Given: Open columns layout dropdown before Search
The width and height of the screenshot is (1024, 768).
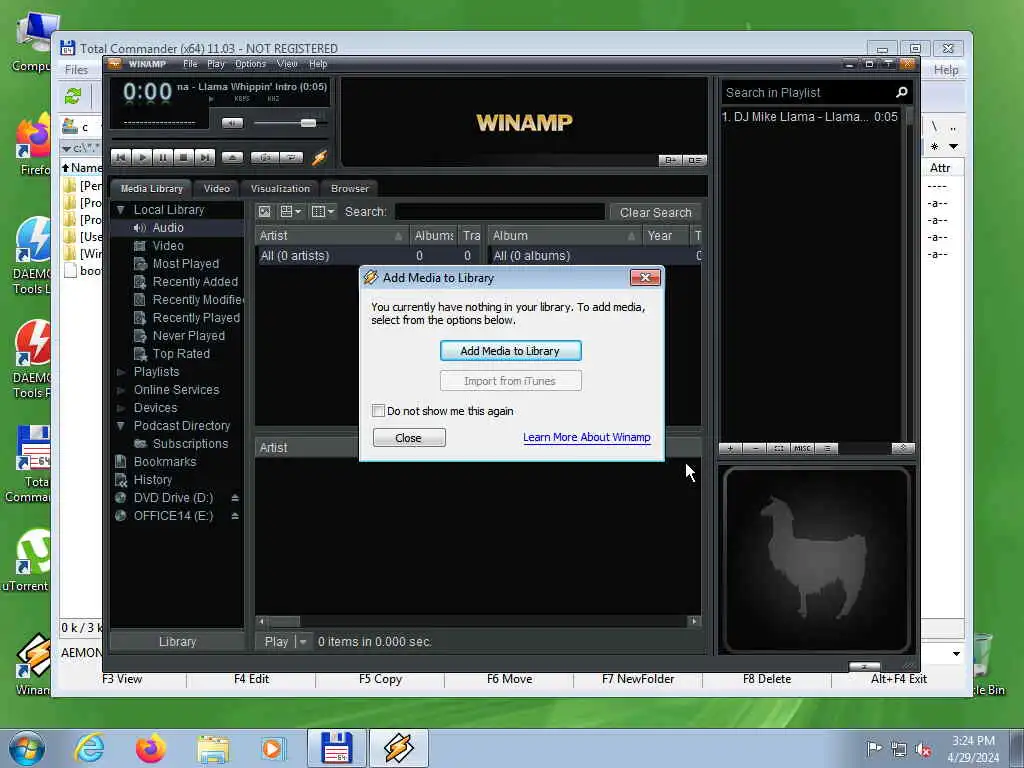Looking at the screenshot, I should coord(323,212).
